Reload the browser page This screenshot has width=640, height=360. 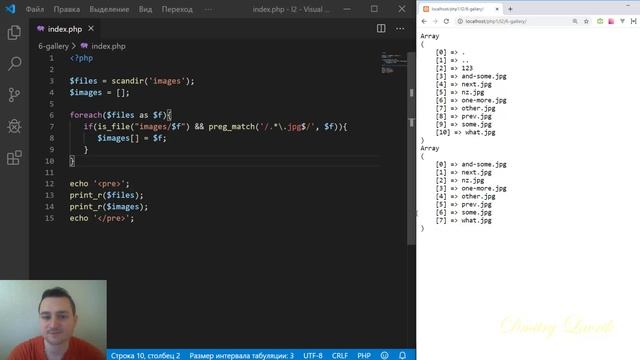click(x=446, y=21)
